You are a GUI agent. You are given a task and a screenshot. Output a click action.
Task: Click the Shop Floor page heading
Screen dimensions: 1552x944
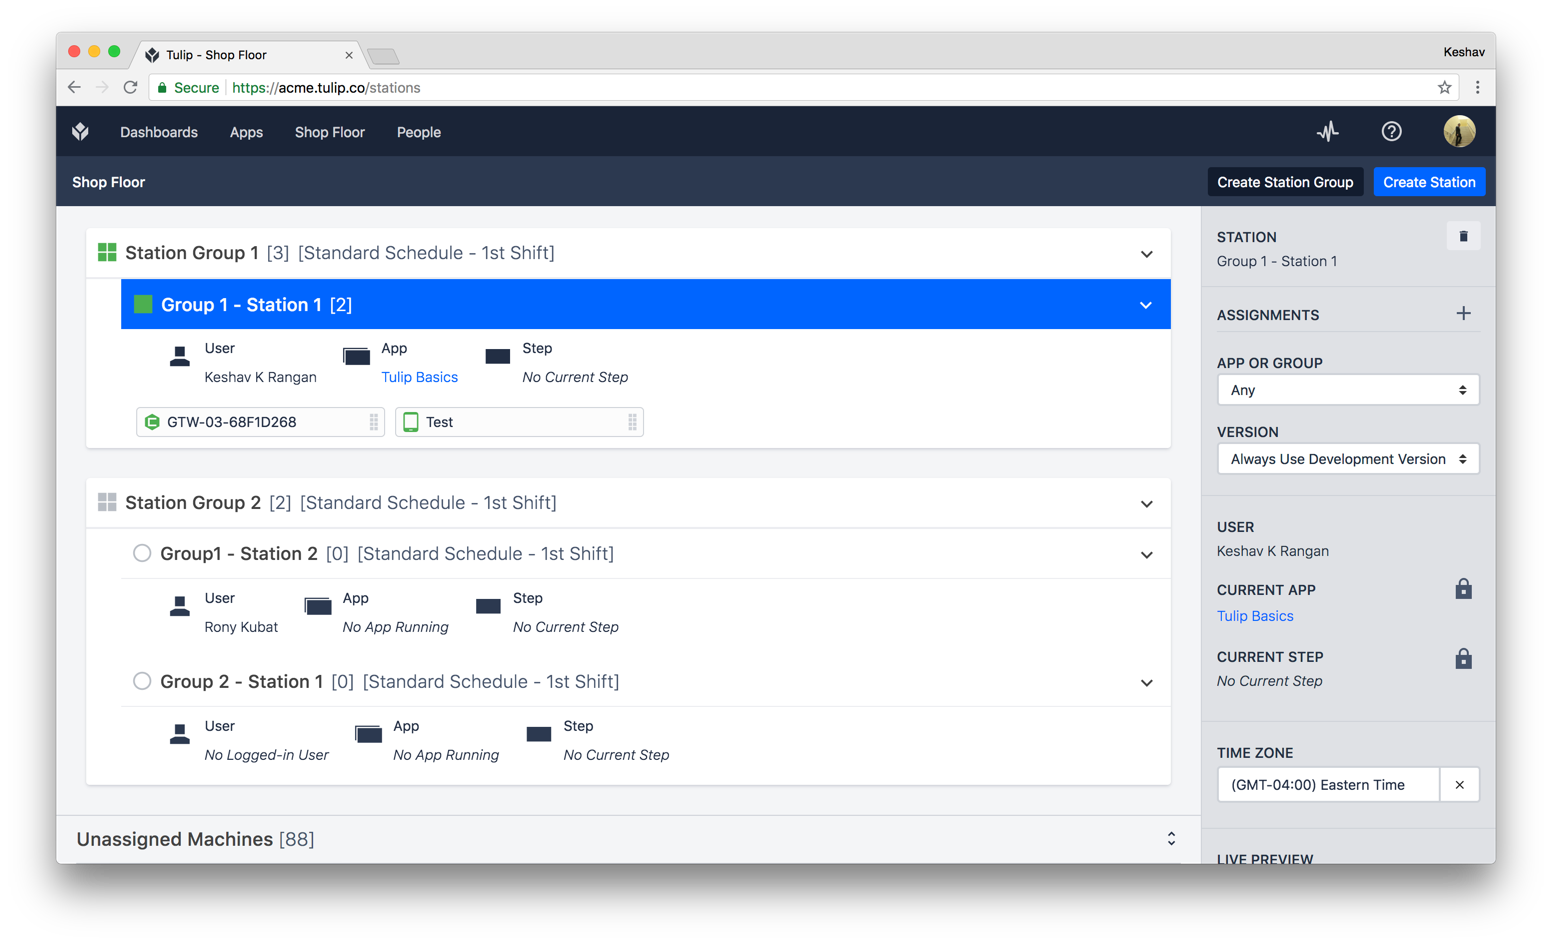coord(109,182)
